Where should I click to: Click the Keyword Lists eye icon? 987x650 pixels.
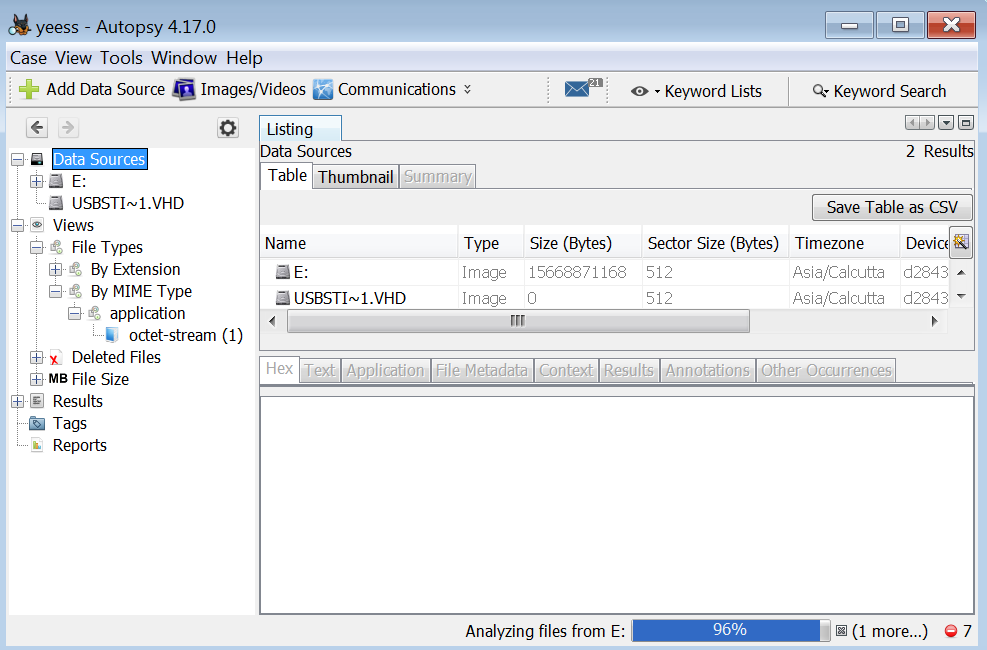(640, 91)
